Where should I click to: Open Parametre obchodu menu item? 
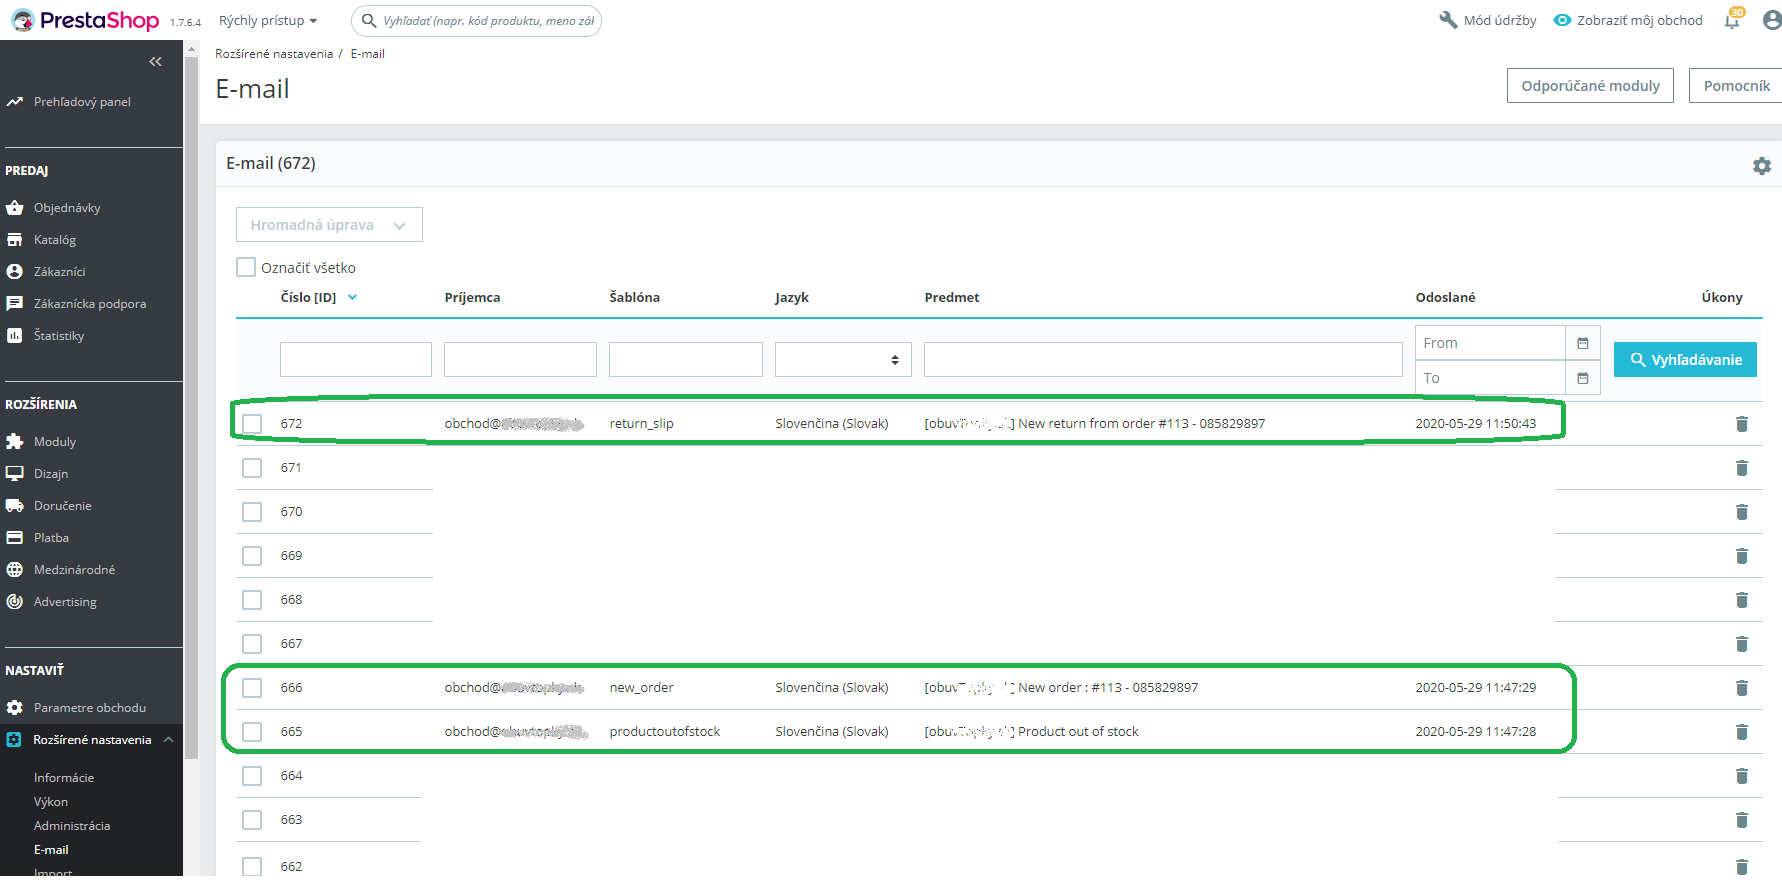[x=90, y=708]
